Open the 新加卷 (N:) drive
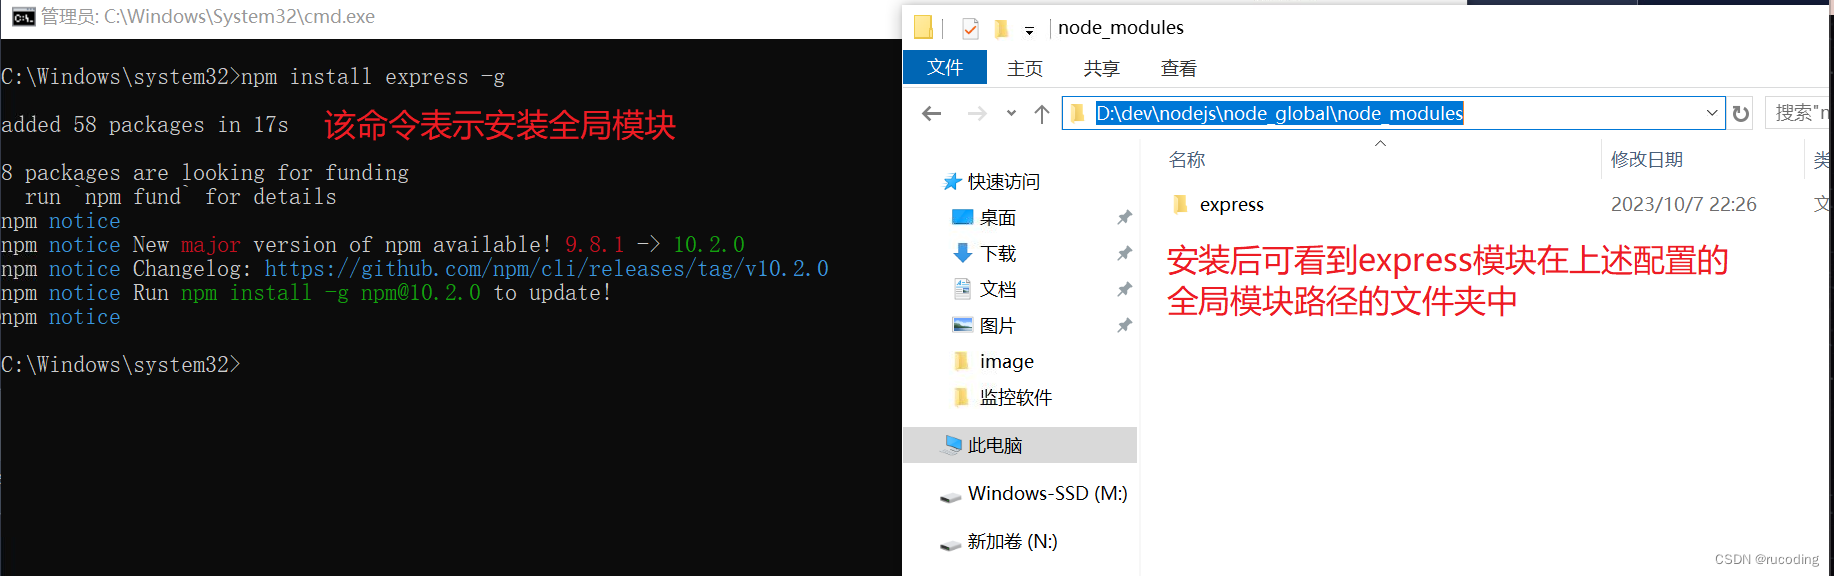The width and height of the screenshot is (1834, 576). click(x=1012, y=541)
